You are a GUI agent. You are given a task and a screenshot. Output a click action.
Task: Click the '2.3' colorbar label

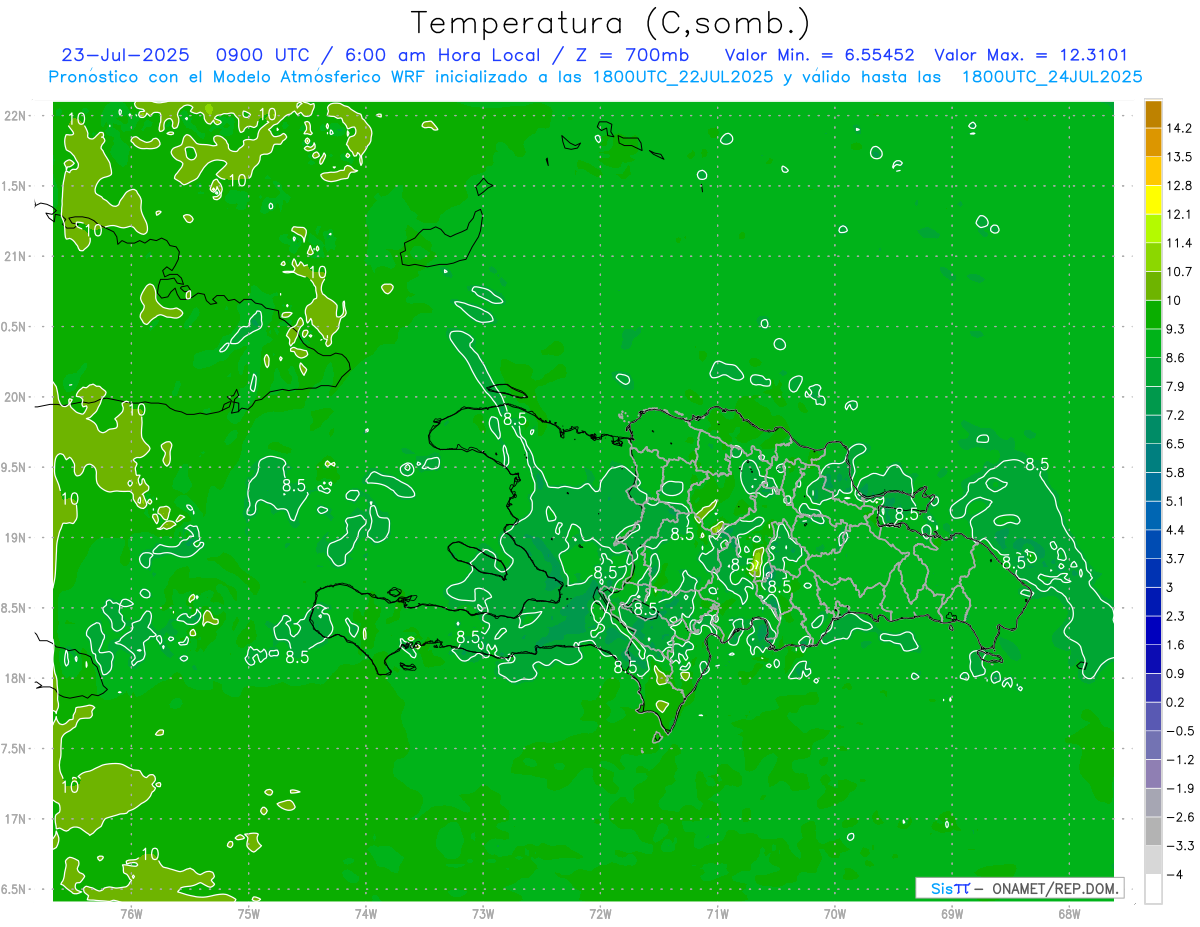tap(1176, 616)
